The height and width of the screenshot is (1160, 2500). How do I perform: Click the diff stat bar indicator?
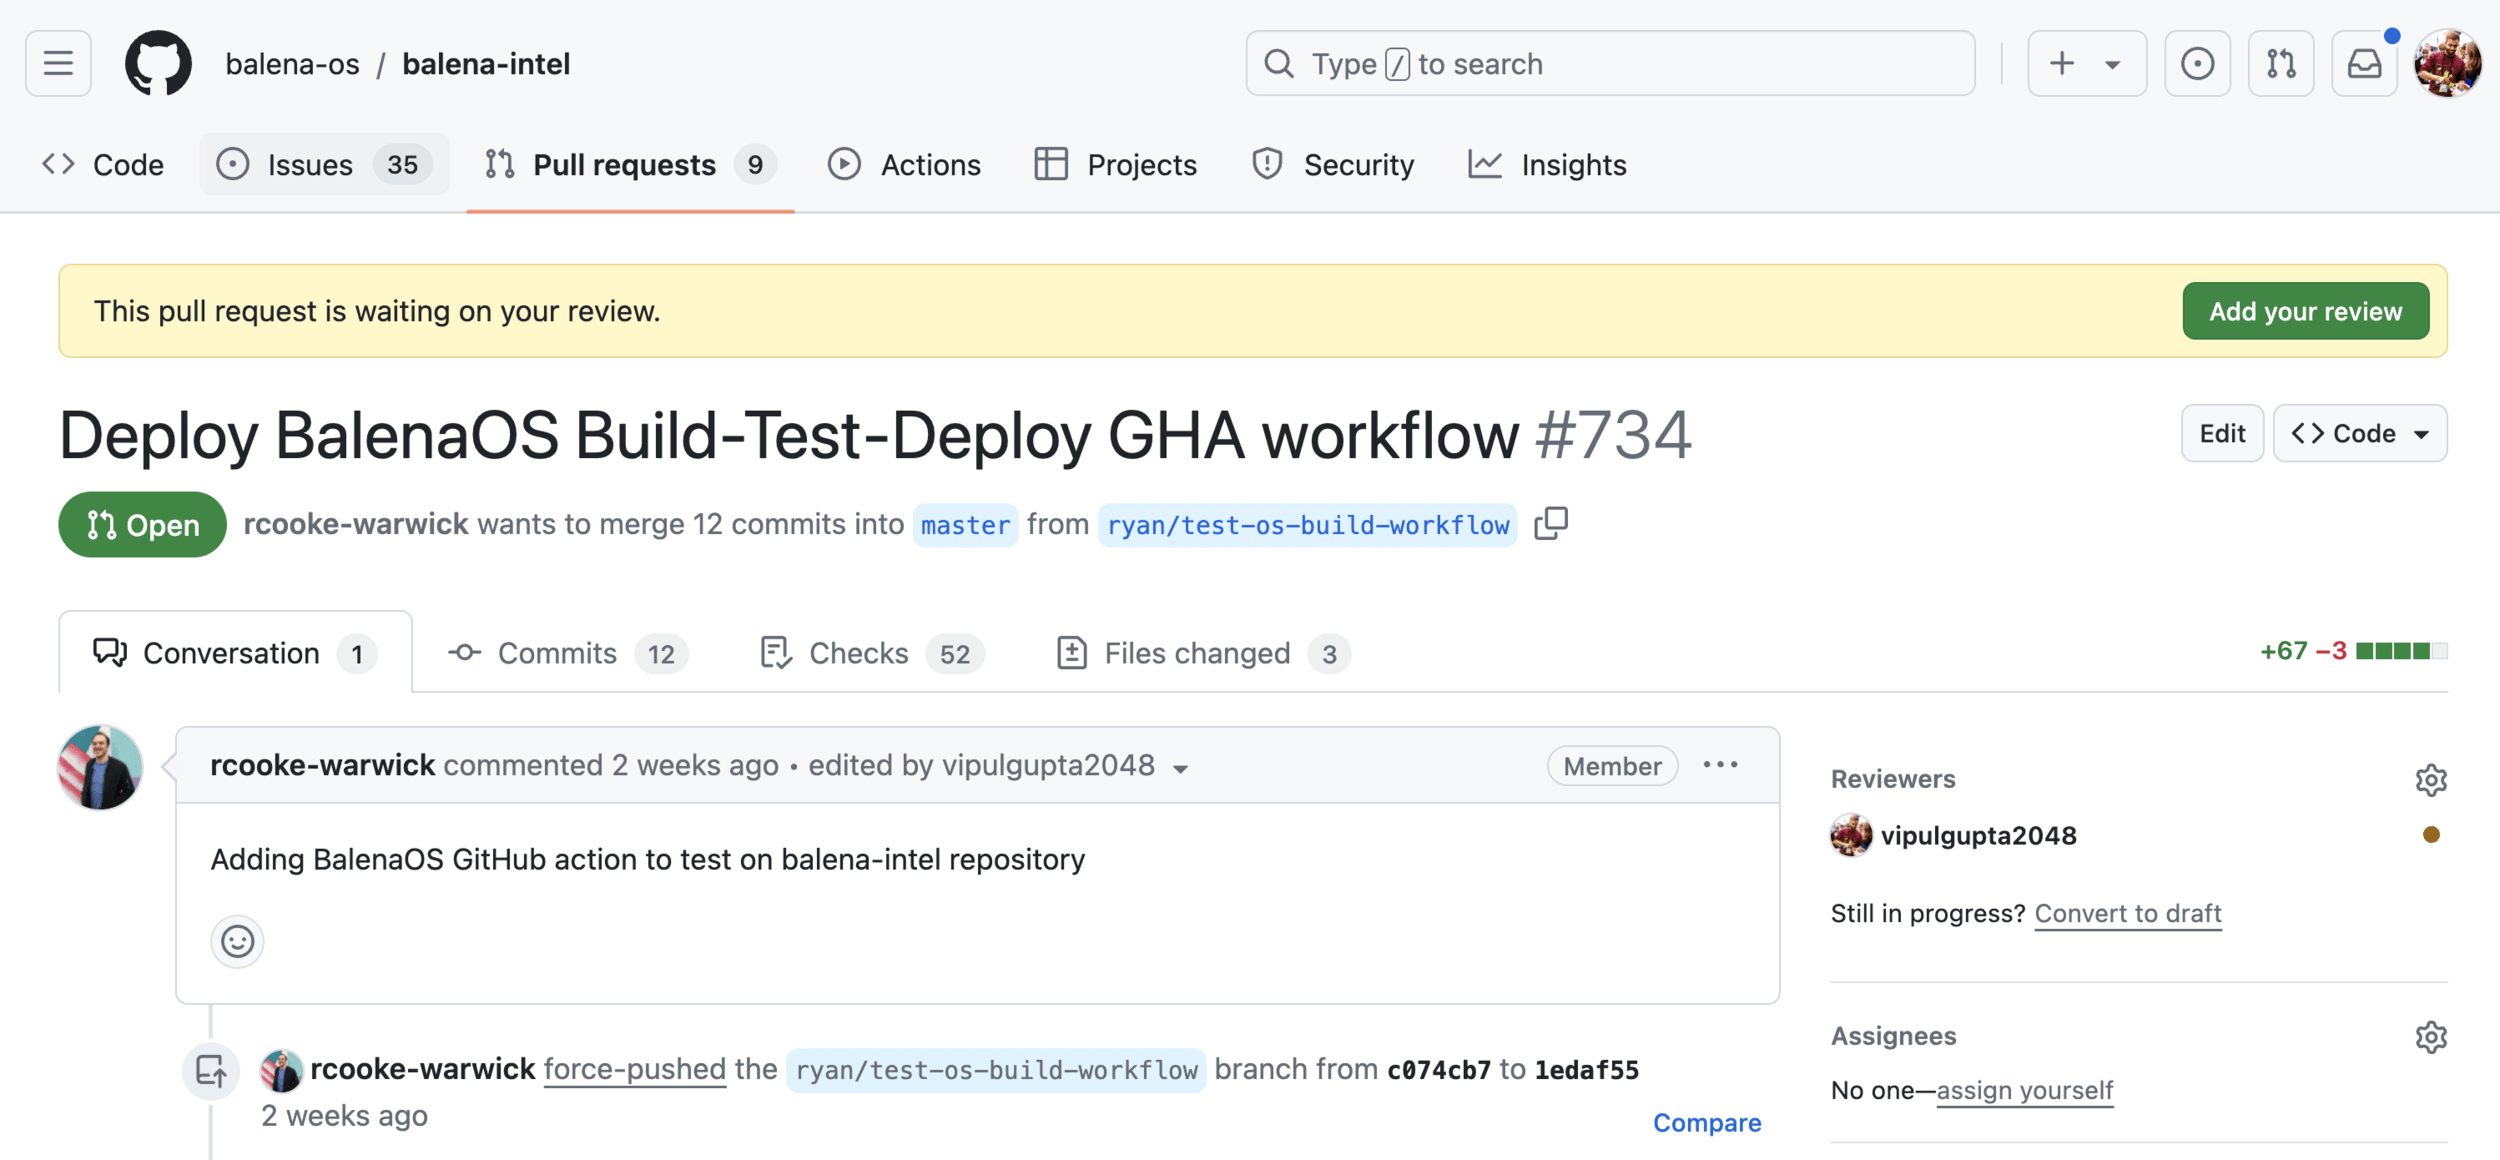2400,651
